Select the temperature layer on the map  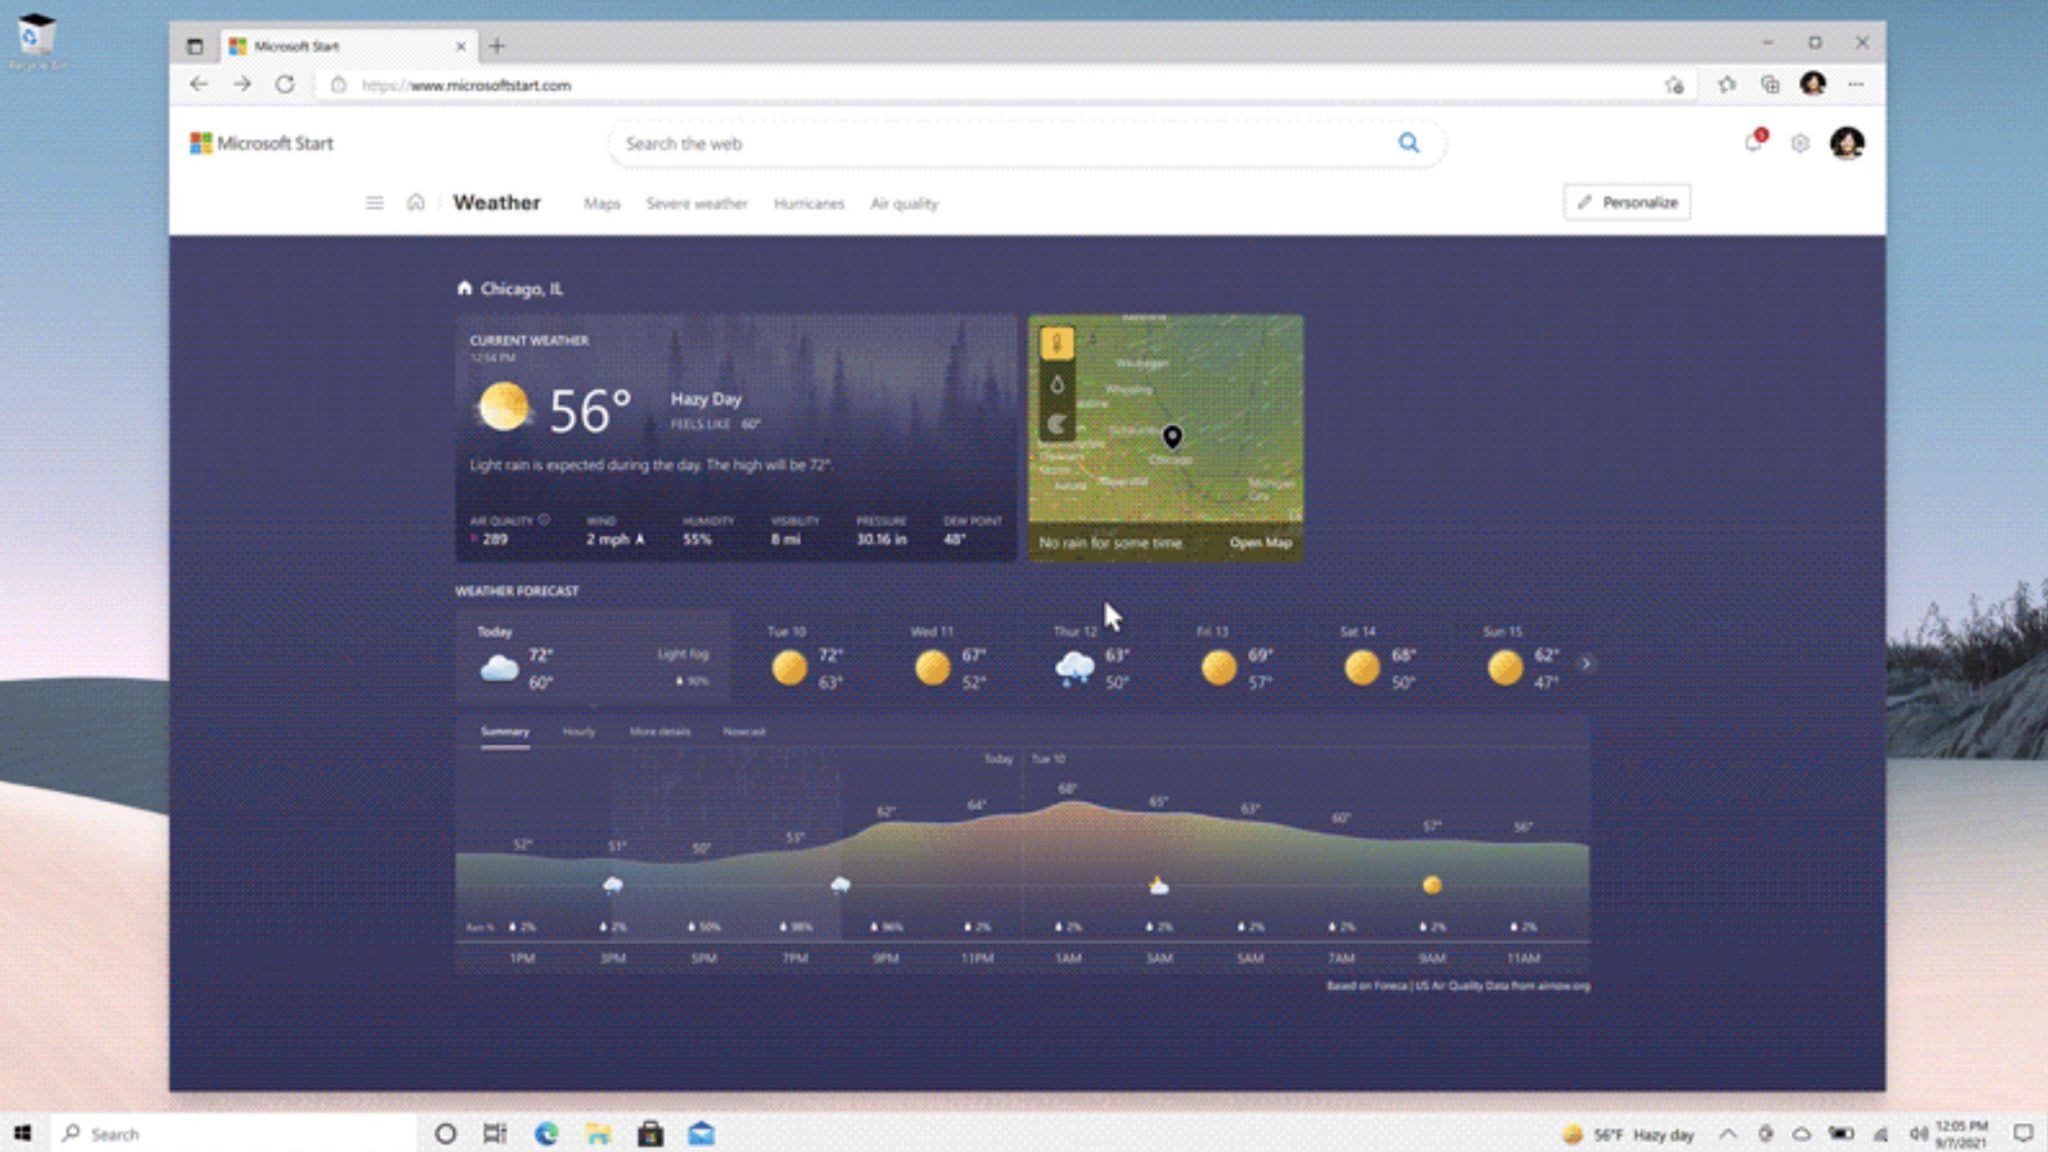[1057, 343]
